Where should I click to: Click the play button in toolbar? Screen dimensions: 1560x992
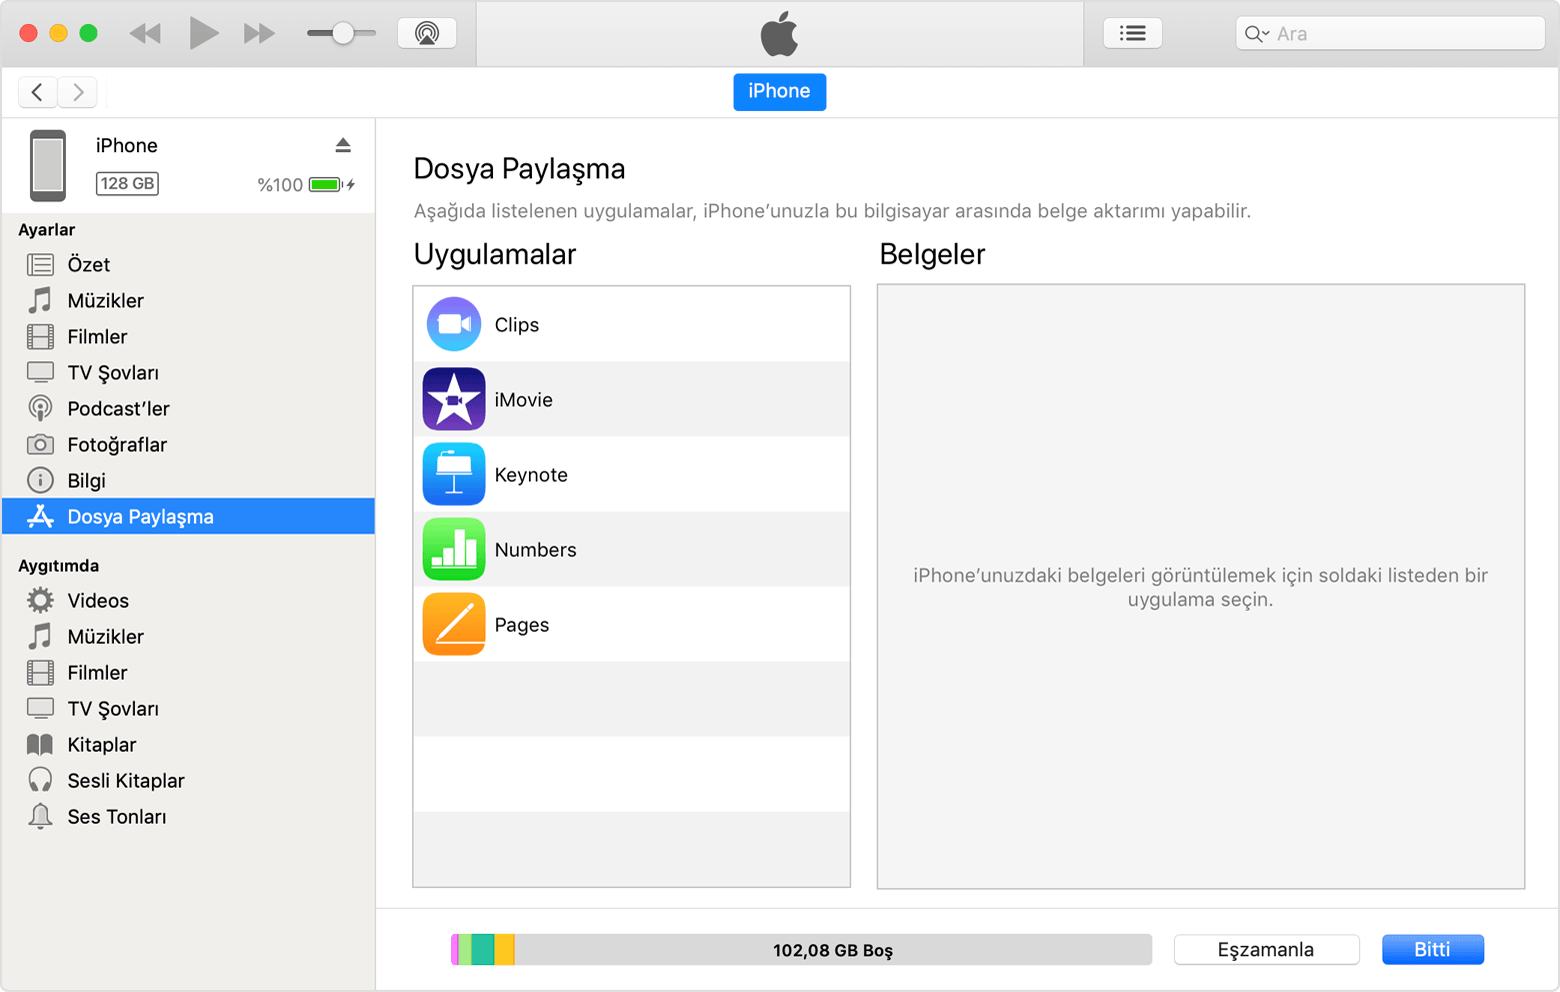click(x=203, y=33)
